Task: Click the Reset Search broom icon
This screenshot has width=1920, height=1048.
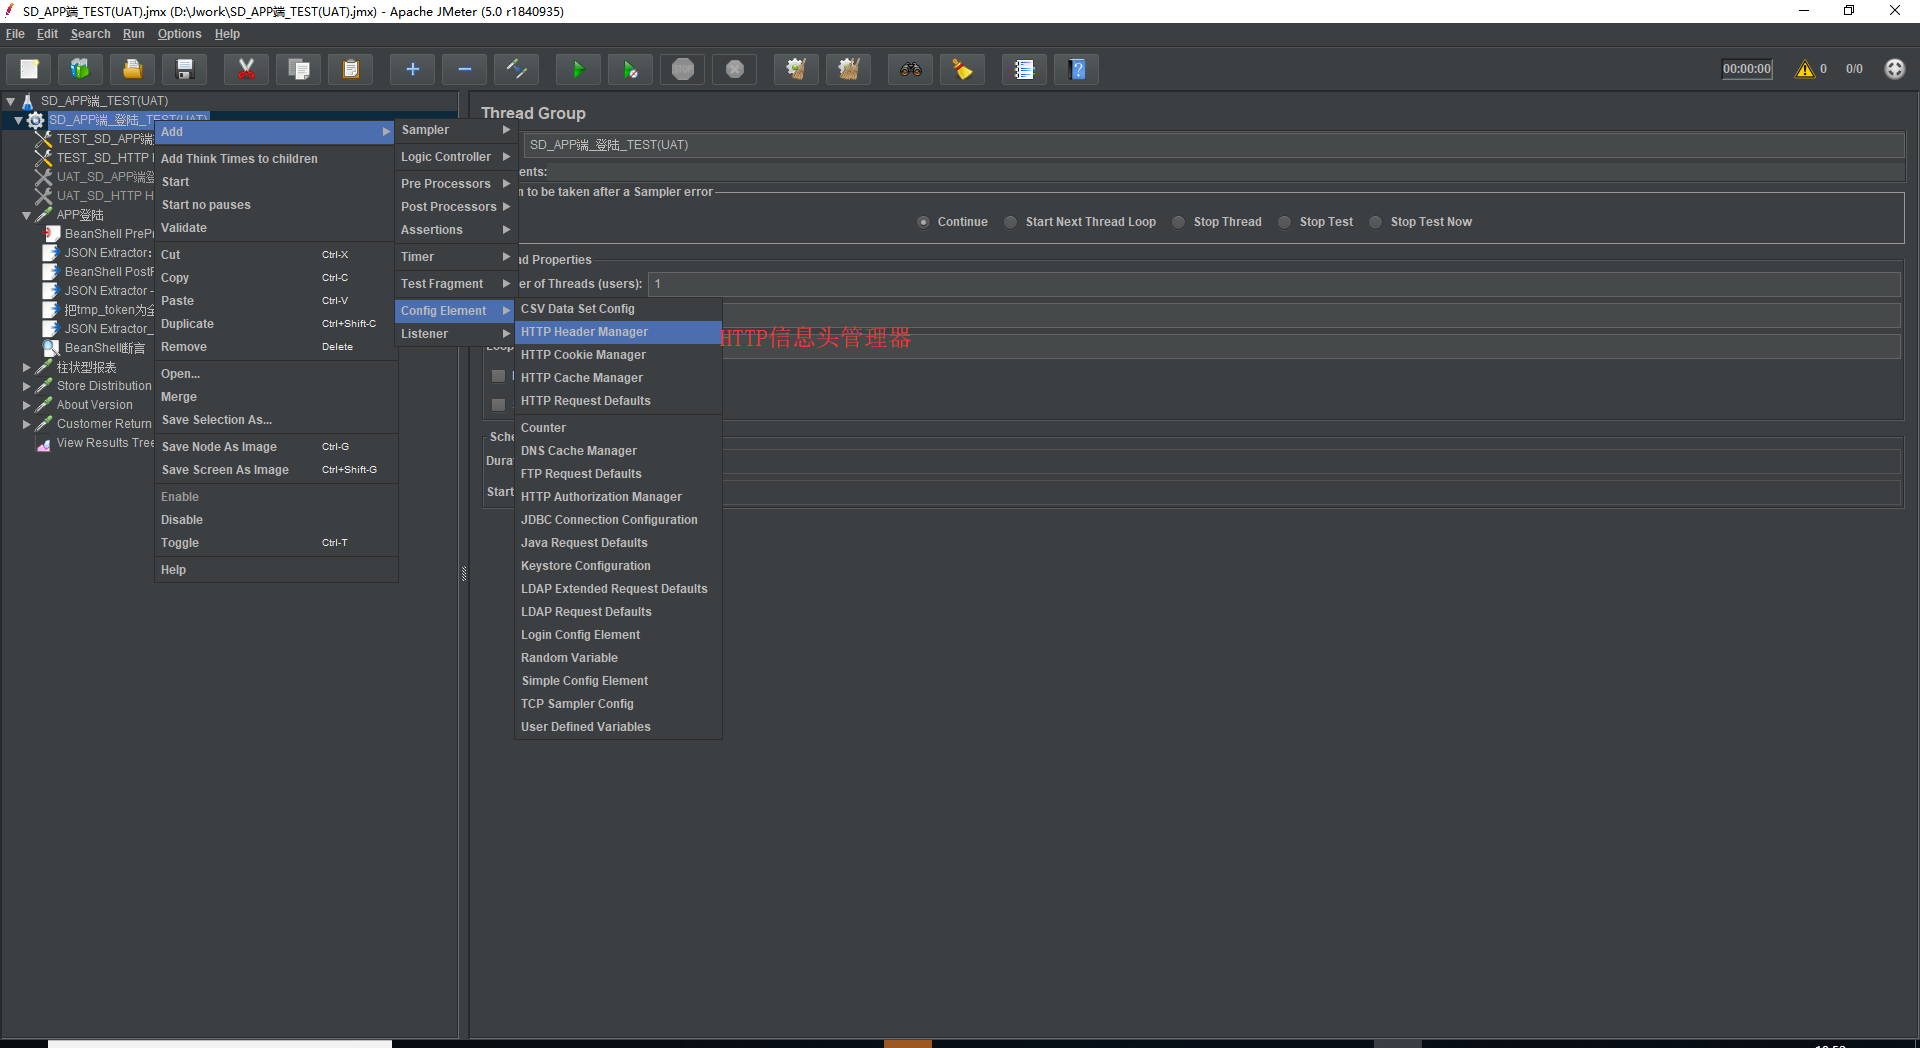Action: [x=962, y=69]
